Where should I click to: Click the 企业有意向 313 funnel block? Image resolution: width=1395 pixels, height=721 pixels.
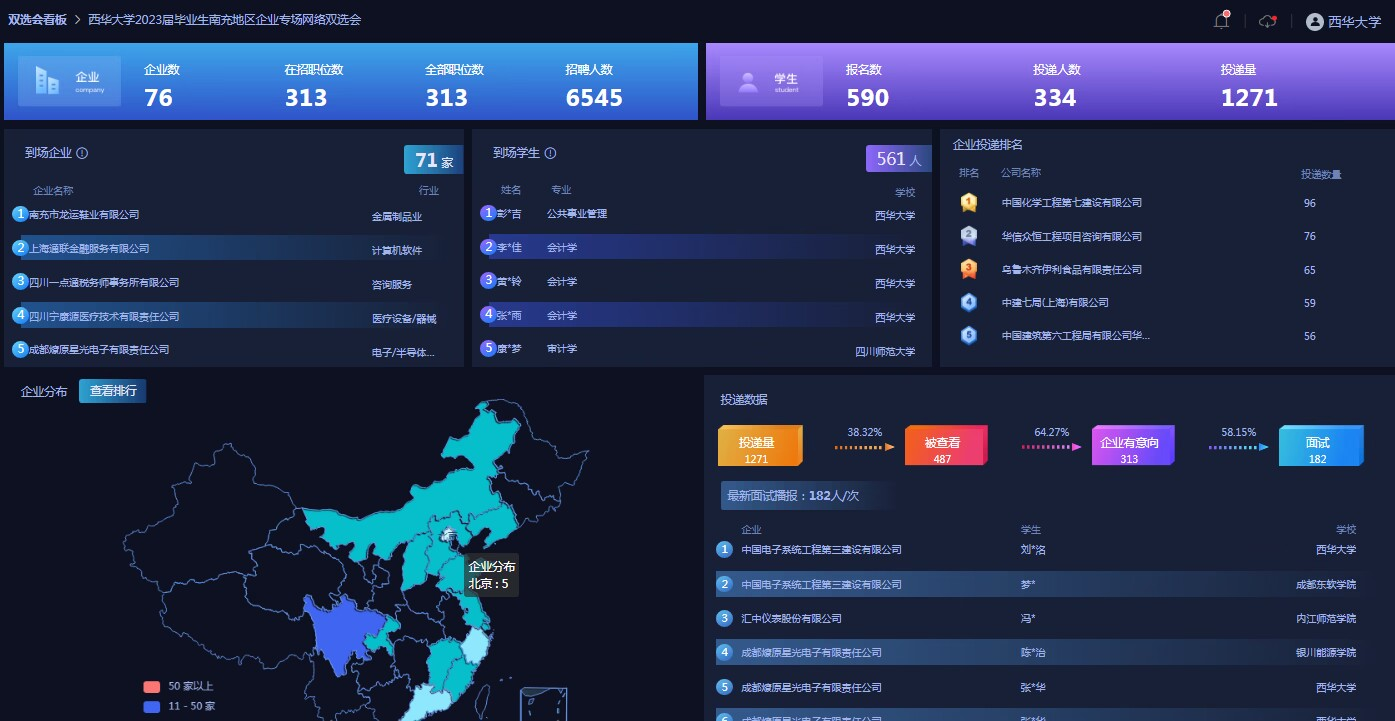[x=1132, y=446]
